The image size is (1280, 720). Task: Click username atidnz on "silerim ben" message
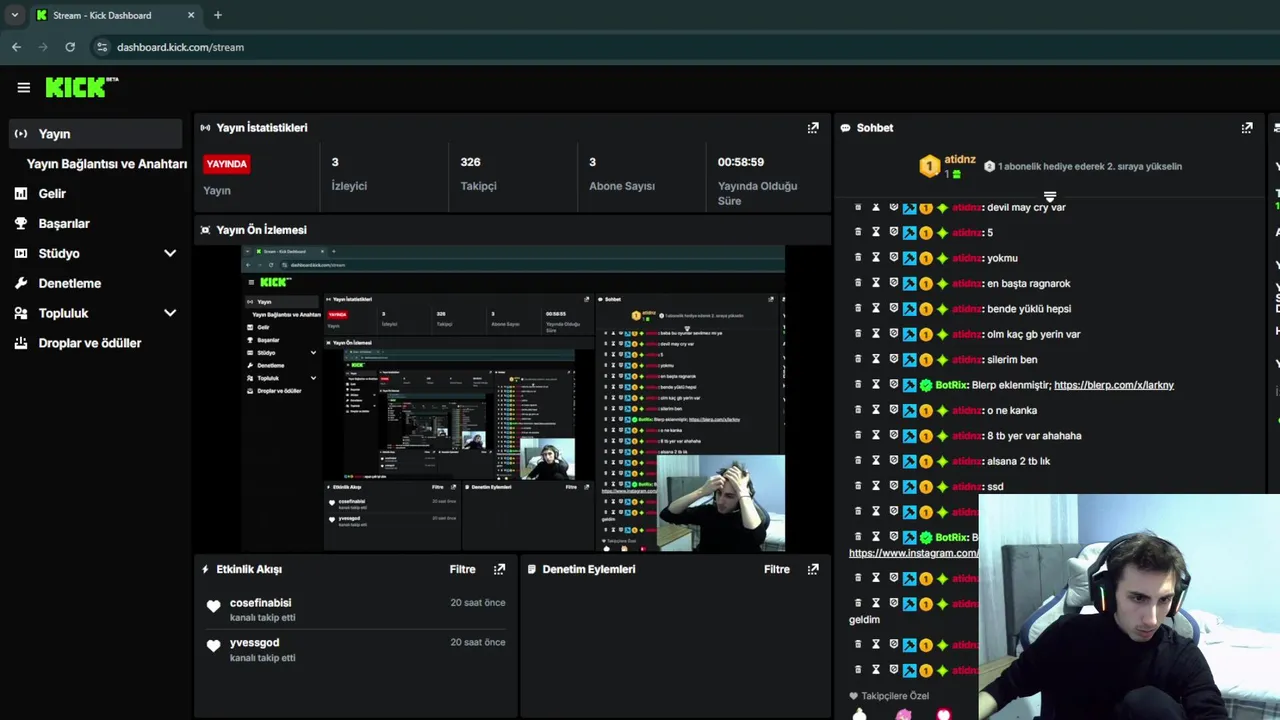(x=966, y=359)
